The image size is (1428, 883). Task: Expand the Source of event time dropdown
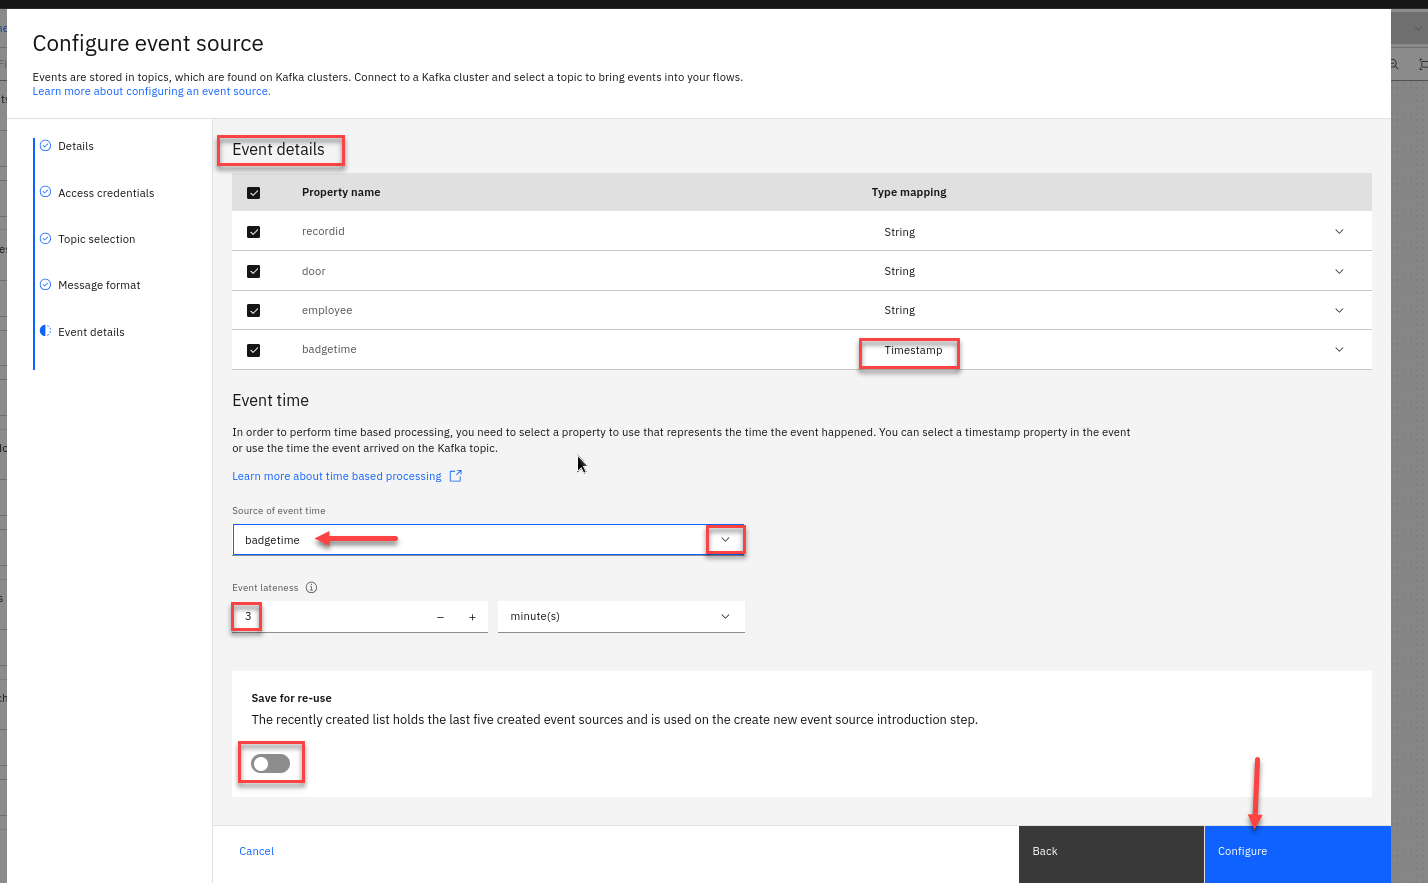pyautogui.click(x=725, y=540)
